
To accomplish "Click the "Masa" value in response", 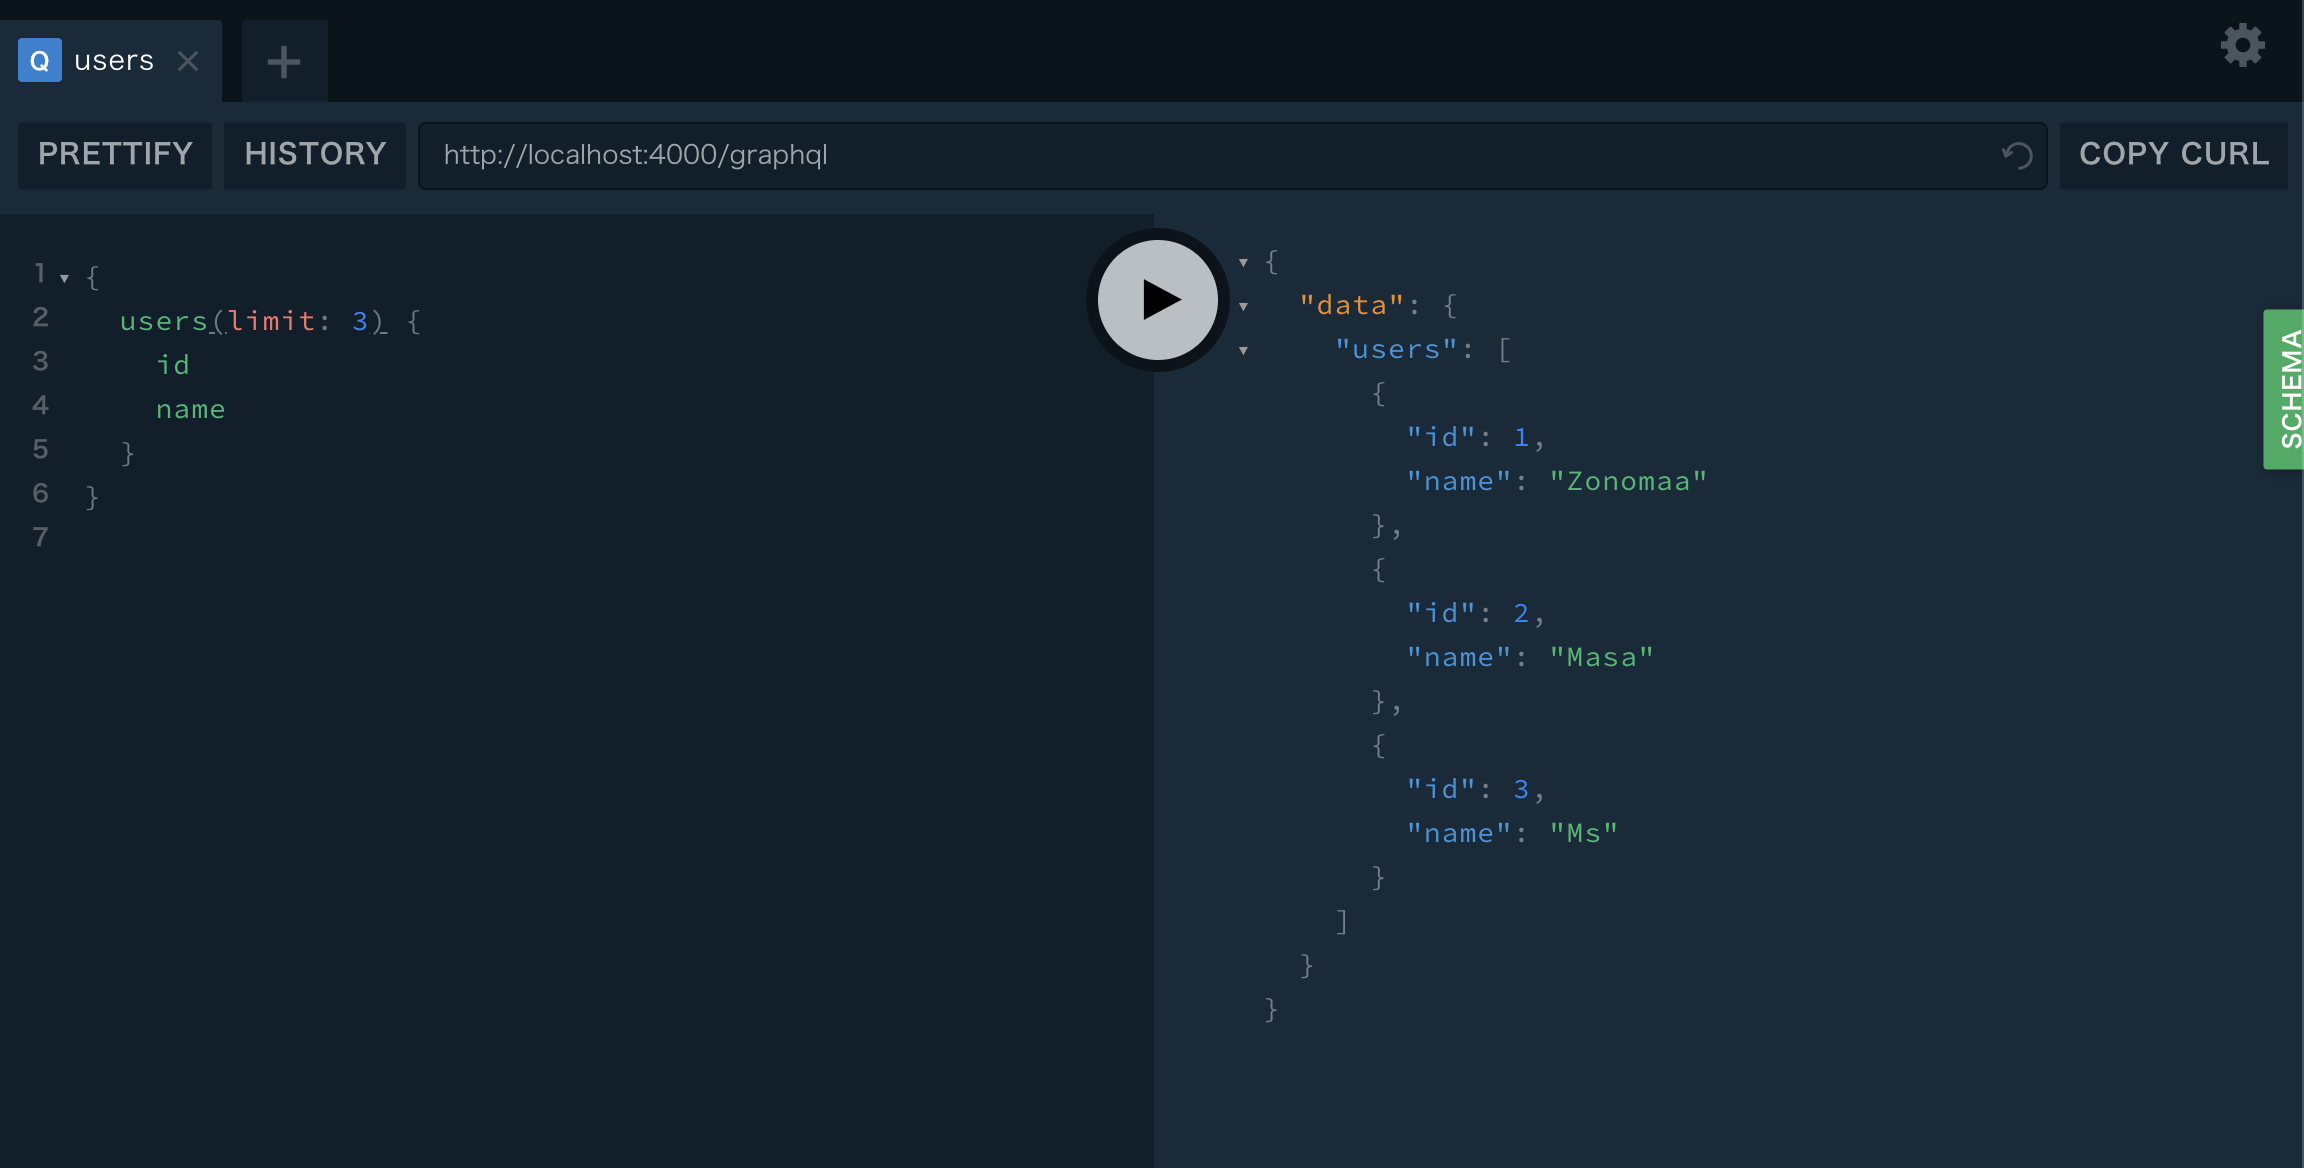I will click(1601, 657).
